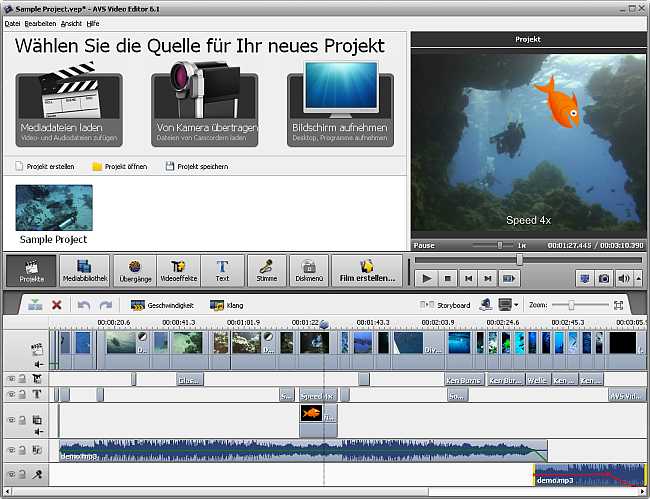Switch to Storyboard view
Screen dimensions: 650x499
coord(445,305)
